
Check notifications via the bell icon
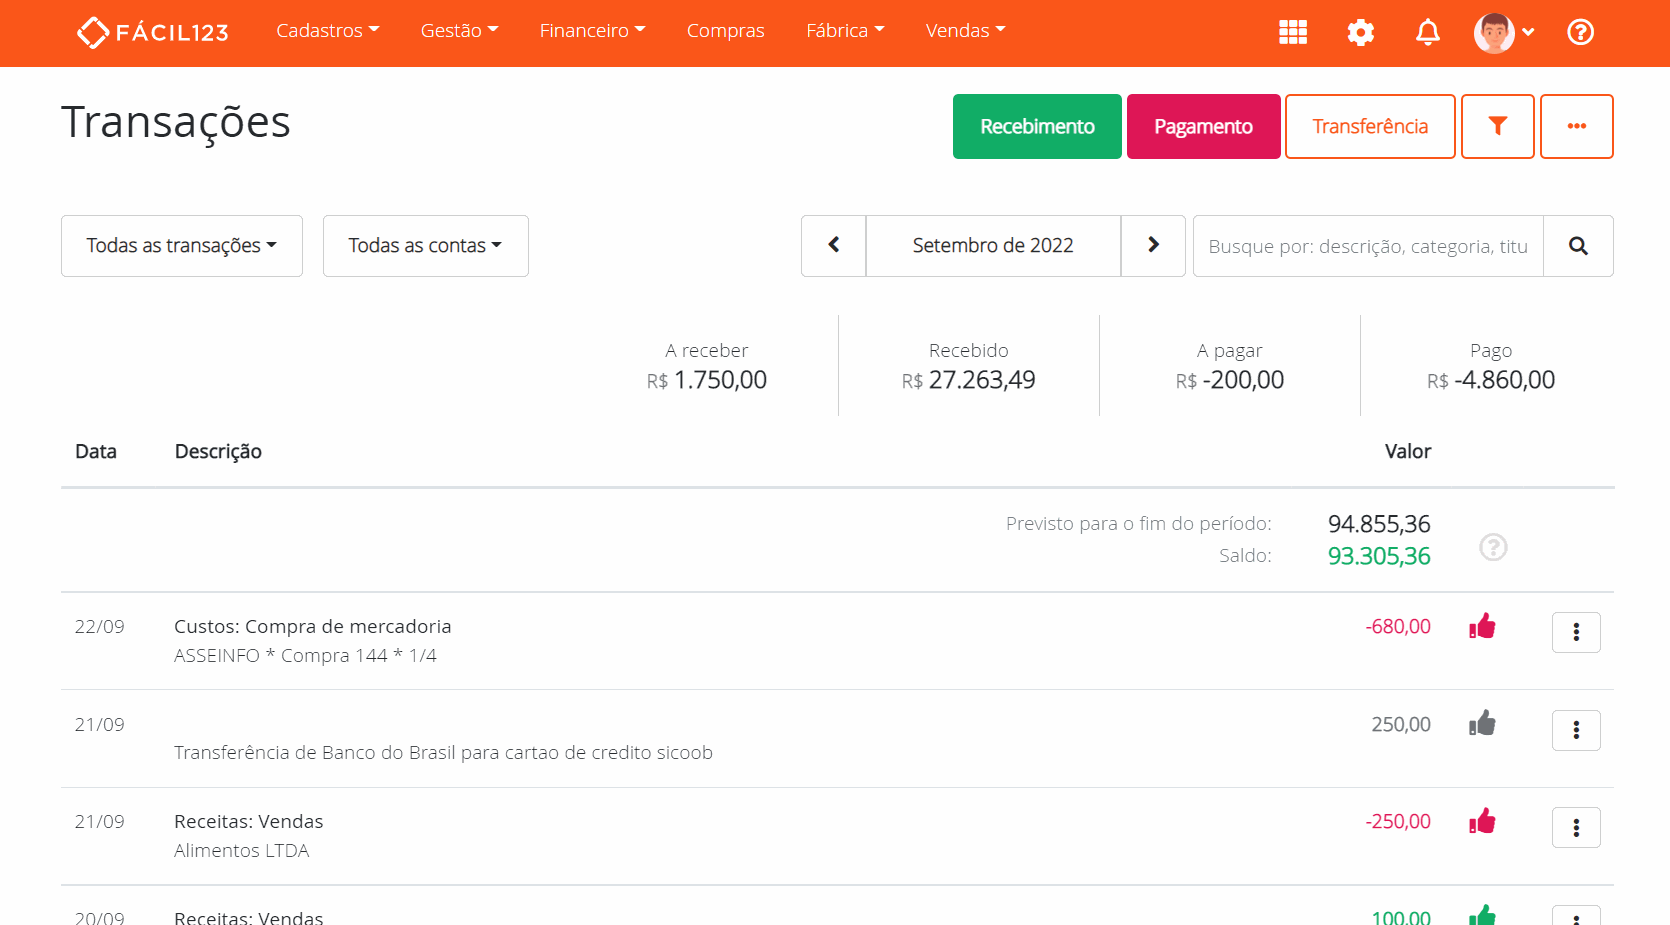tap(1428, 32)
